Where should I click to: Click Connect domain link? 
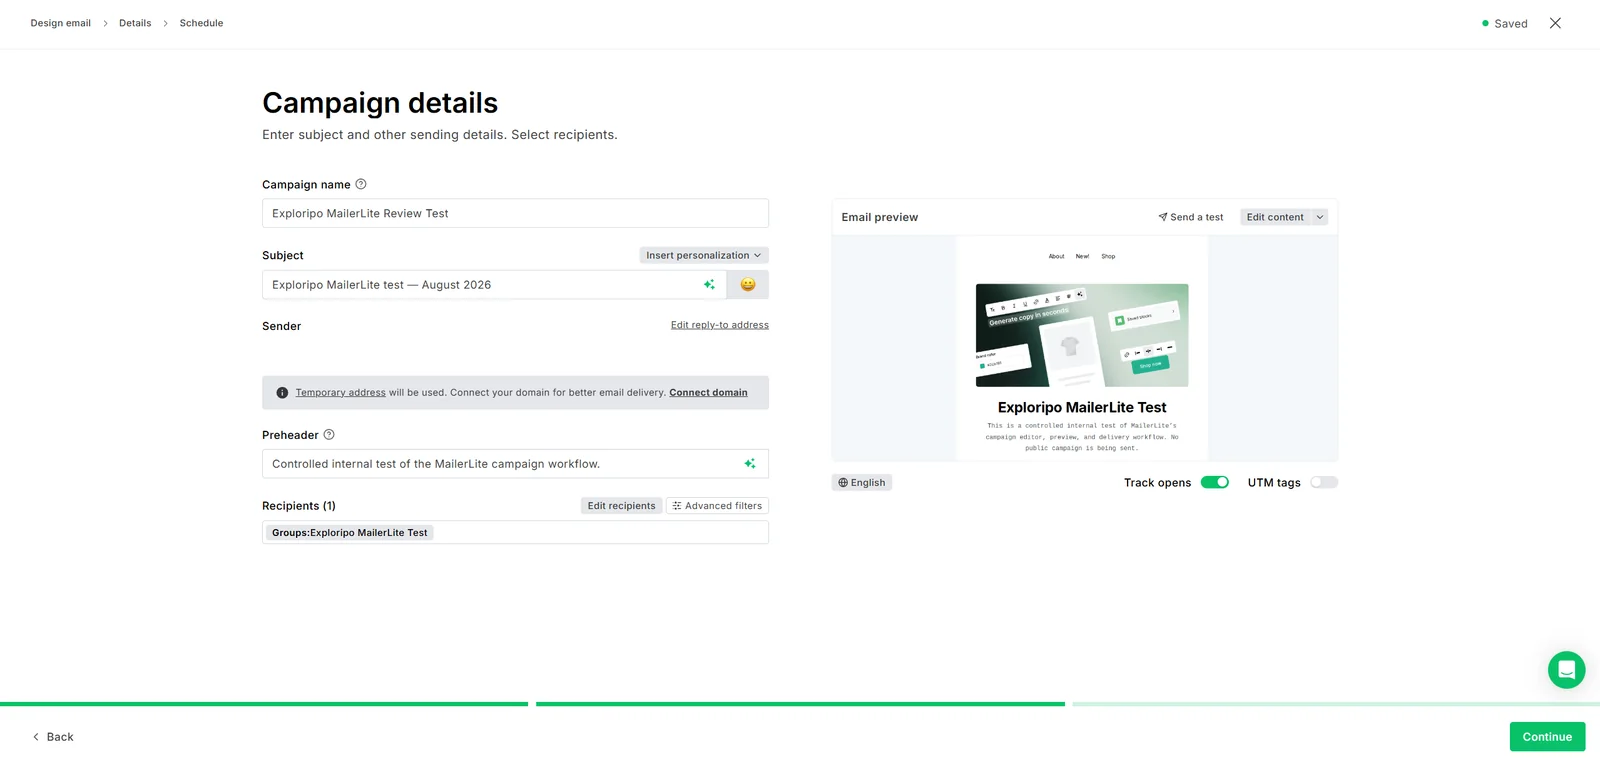708,393
